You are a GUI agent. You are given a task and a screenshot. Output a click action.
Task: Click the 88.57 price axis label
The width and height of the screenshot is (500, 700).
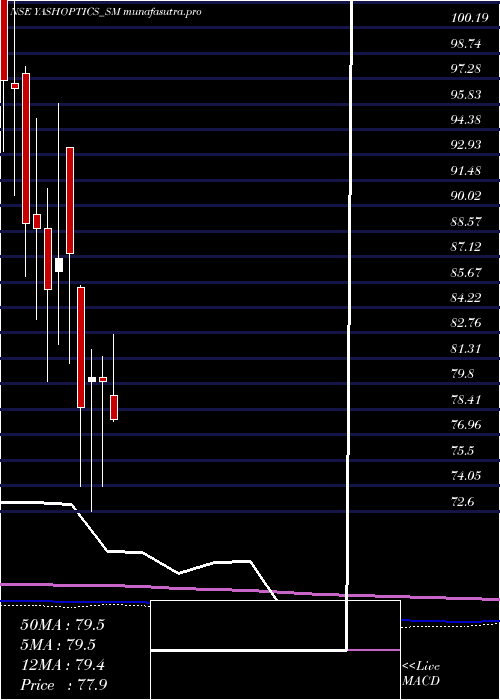click(x=466, y=221)
